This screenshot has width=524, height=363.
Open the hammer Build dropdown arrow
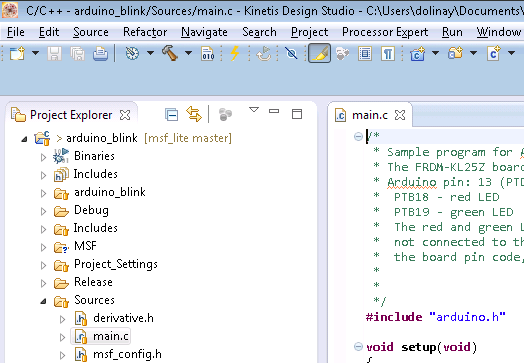coord(188,53)
